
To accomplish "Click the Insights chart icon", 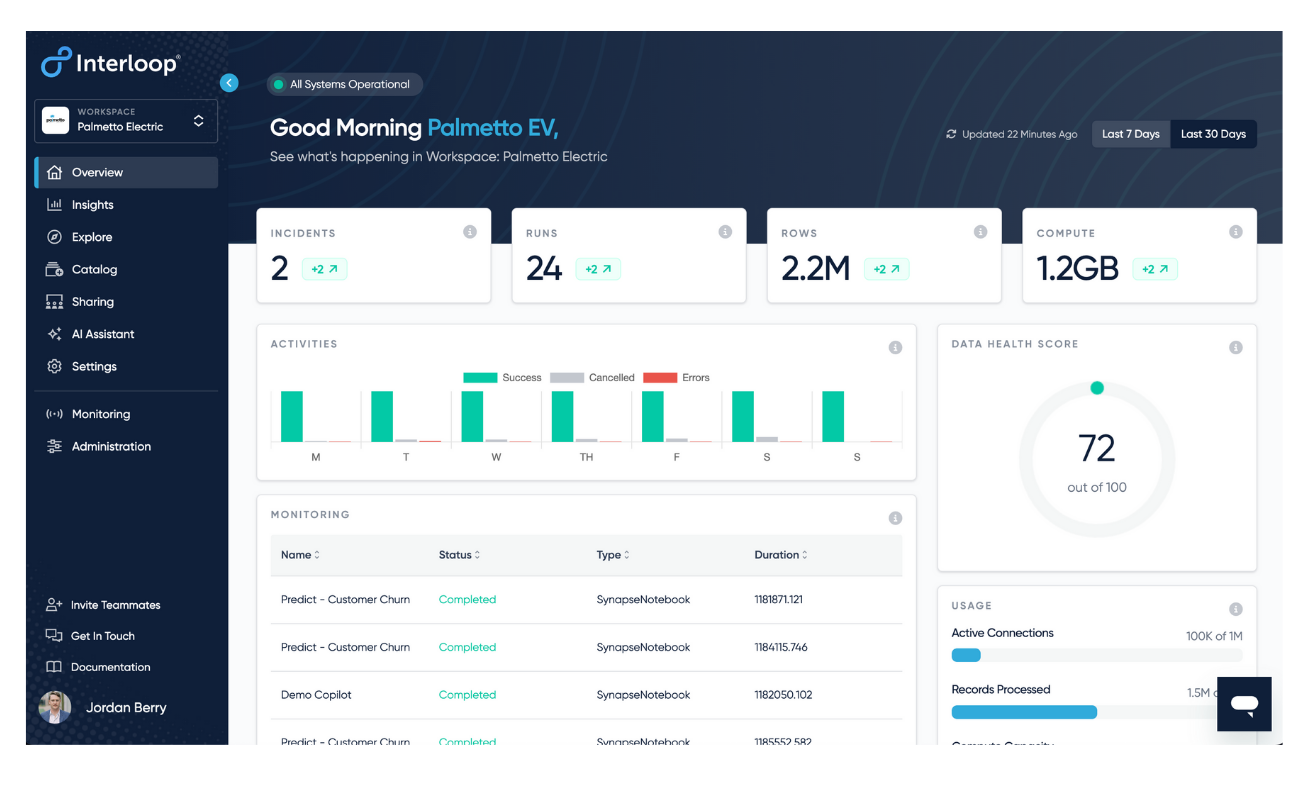I will coord(55,205).
